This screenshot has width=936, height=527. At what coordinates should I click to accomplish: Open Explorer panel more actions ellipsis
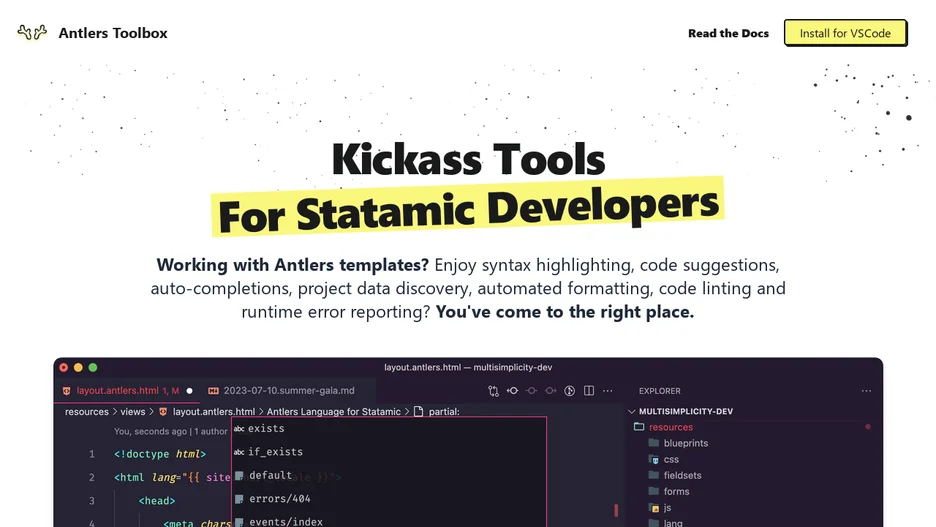pyautogui.click(x=866, y=391)
